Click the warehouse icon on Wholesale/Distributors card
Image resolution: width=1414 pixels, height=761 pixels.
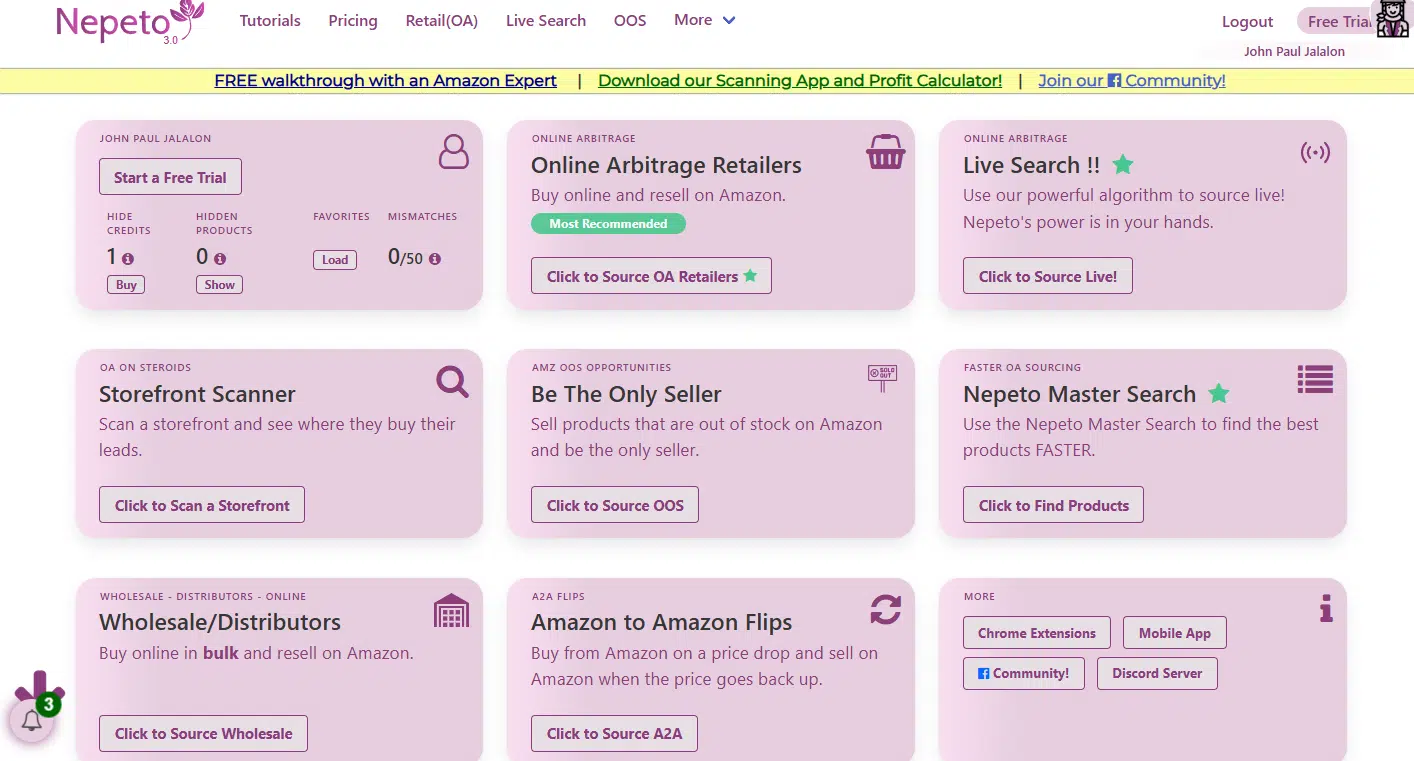[x=451, y=610]
